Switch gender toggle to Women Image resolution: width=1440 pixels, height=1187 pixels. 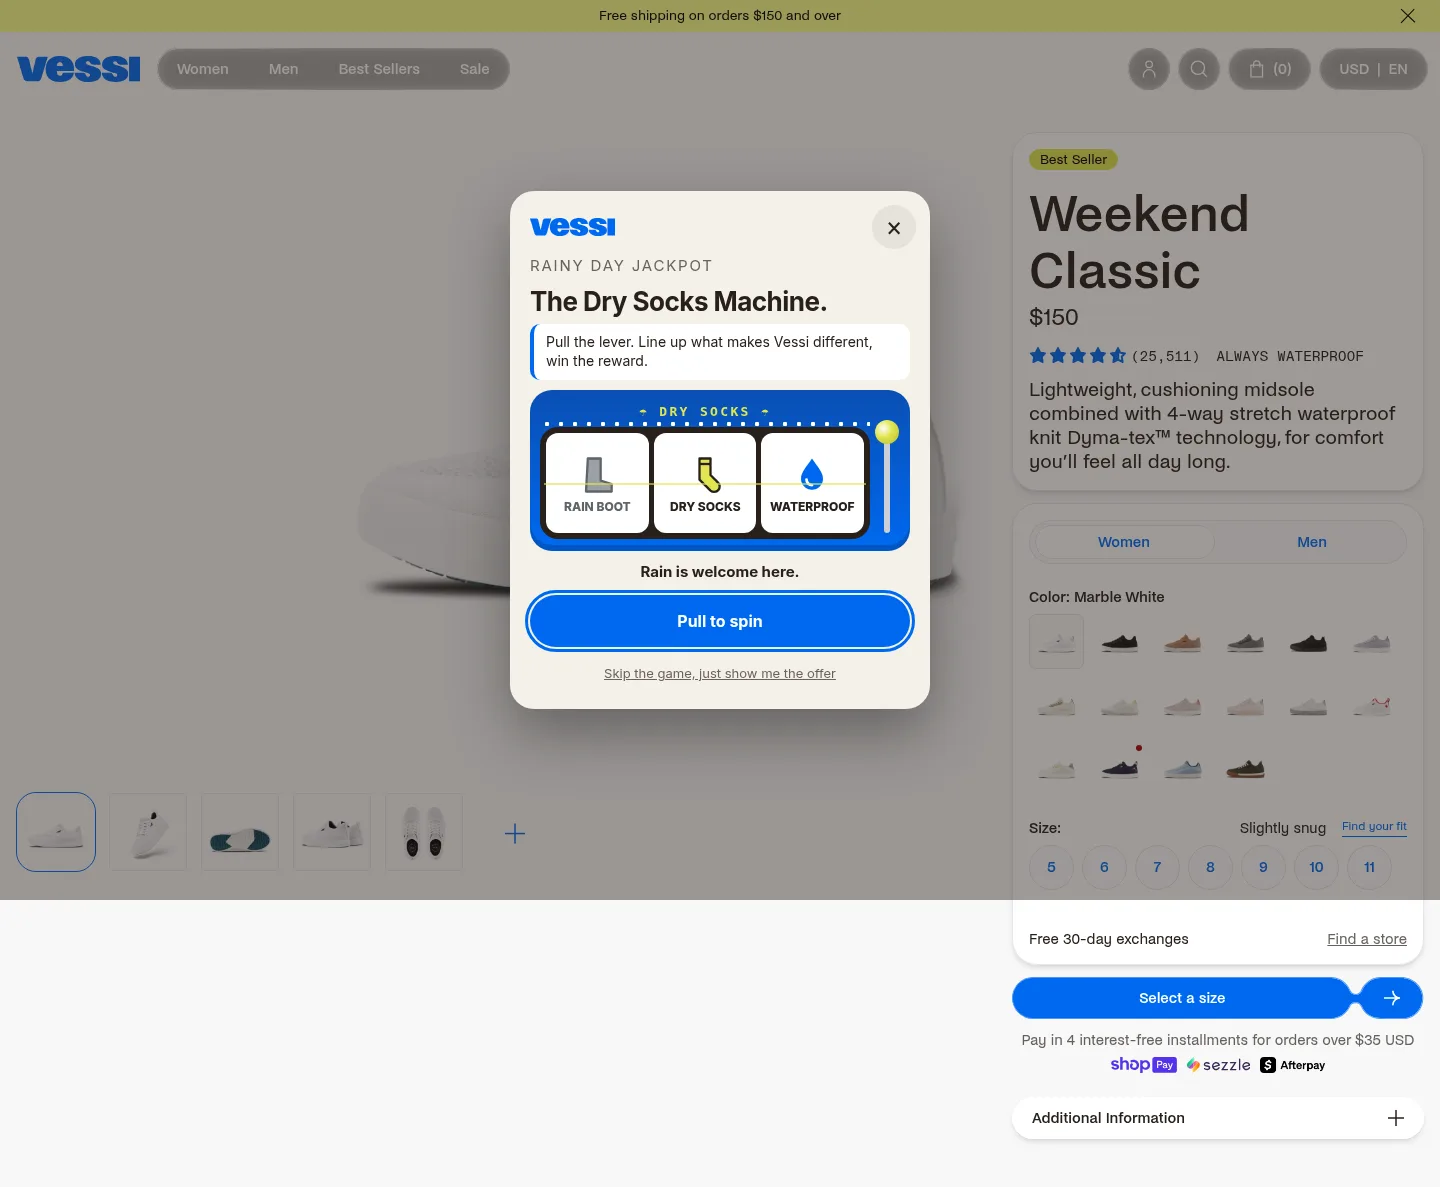pos(1124,542)
